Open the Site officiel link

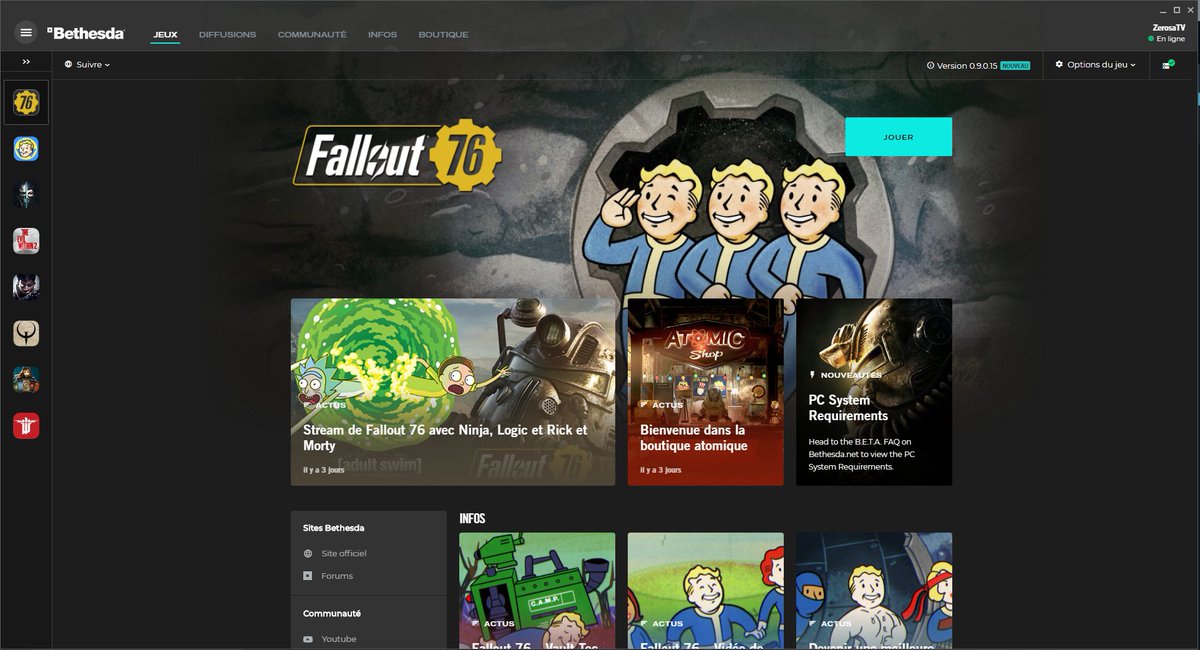pyautogui.click(x=344, y=553)
